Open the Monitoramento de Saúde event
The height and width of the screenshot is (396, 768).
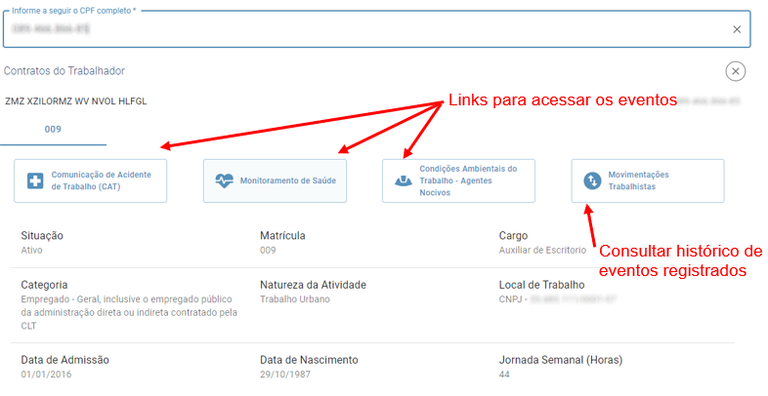tap(275, 181)
